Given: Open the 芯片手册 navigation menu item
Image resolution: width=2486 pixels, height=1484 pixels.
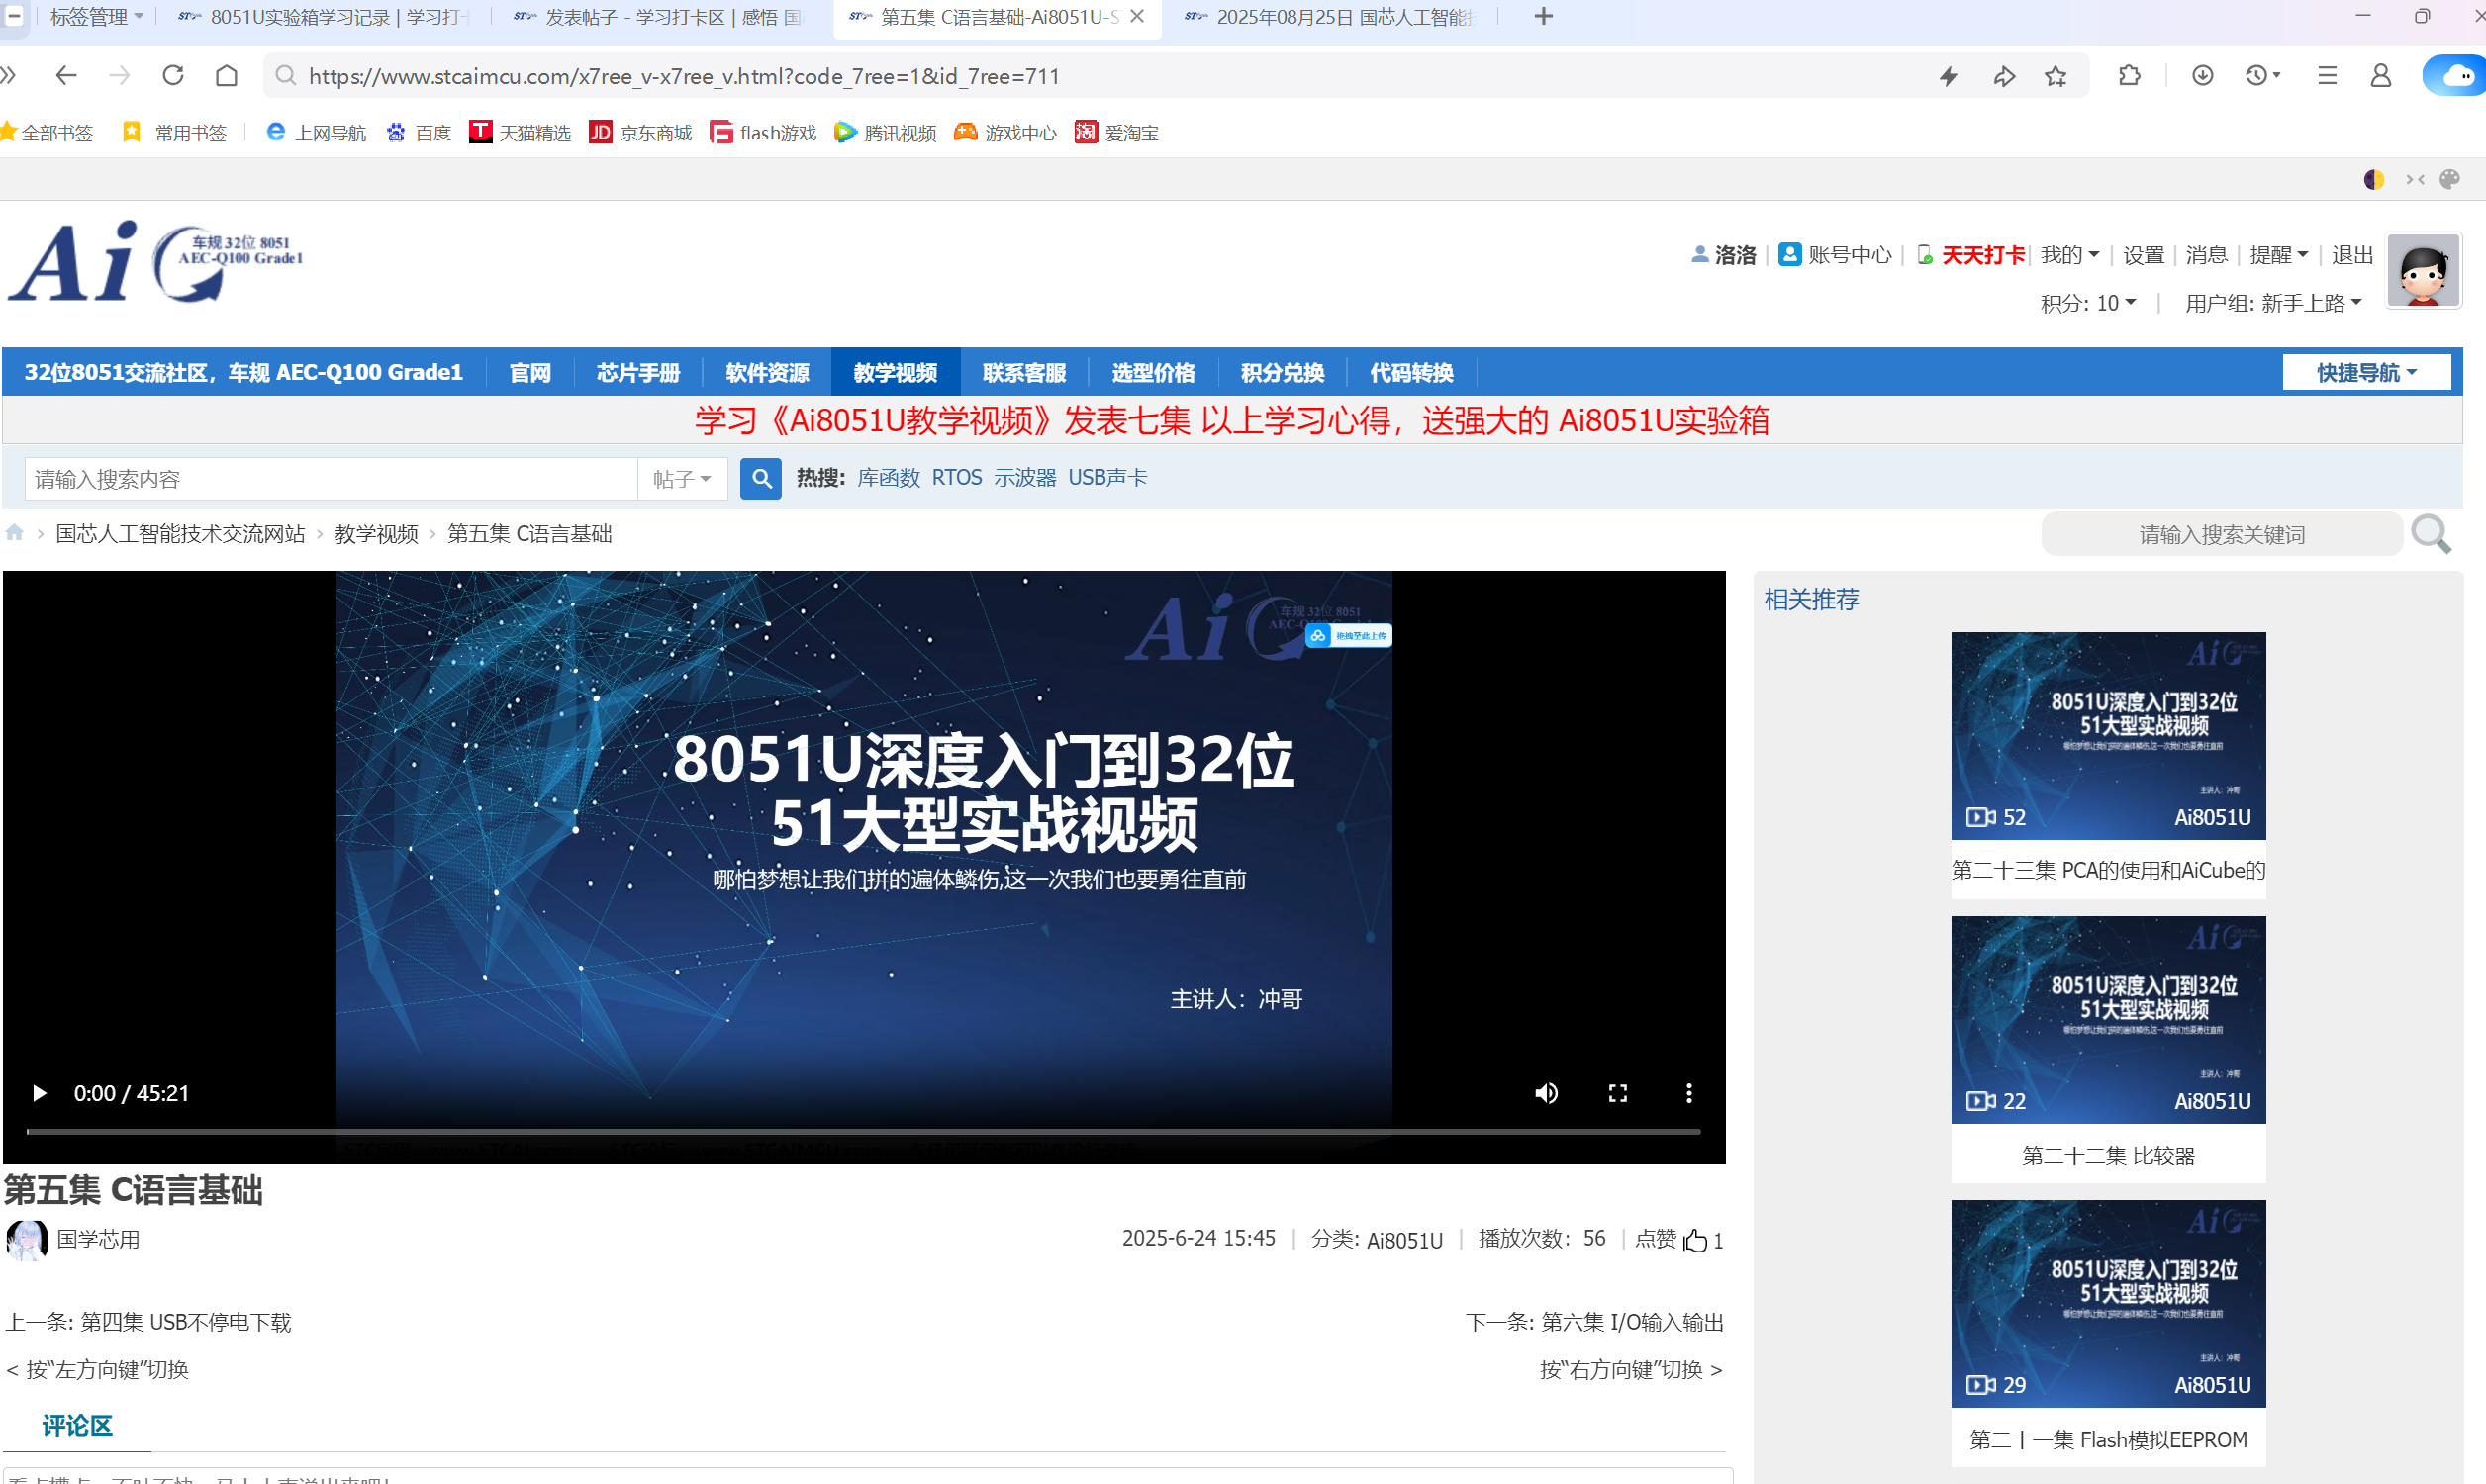Looking at the screenshot, I should (x=638, y=372).
